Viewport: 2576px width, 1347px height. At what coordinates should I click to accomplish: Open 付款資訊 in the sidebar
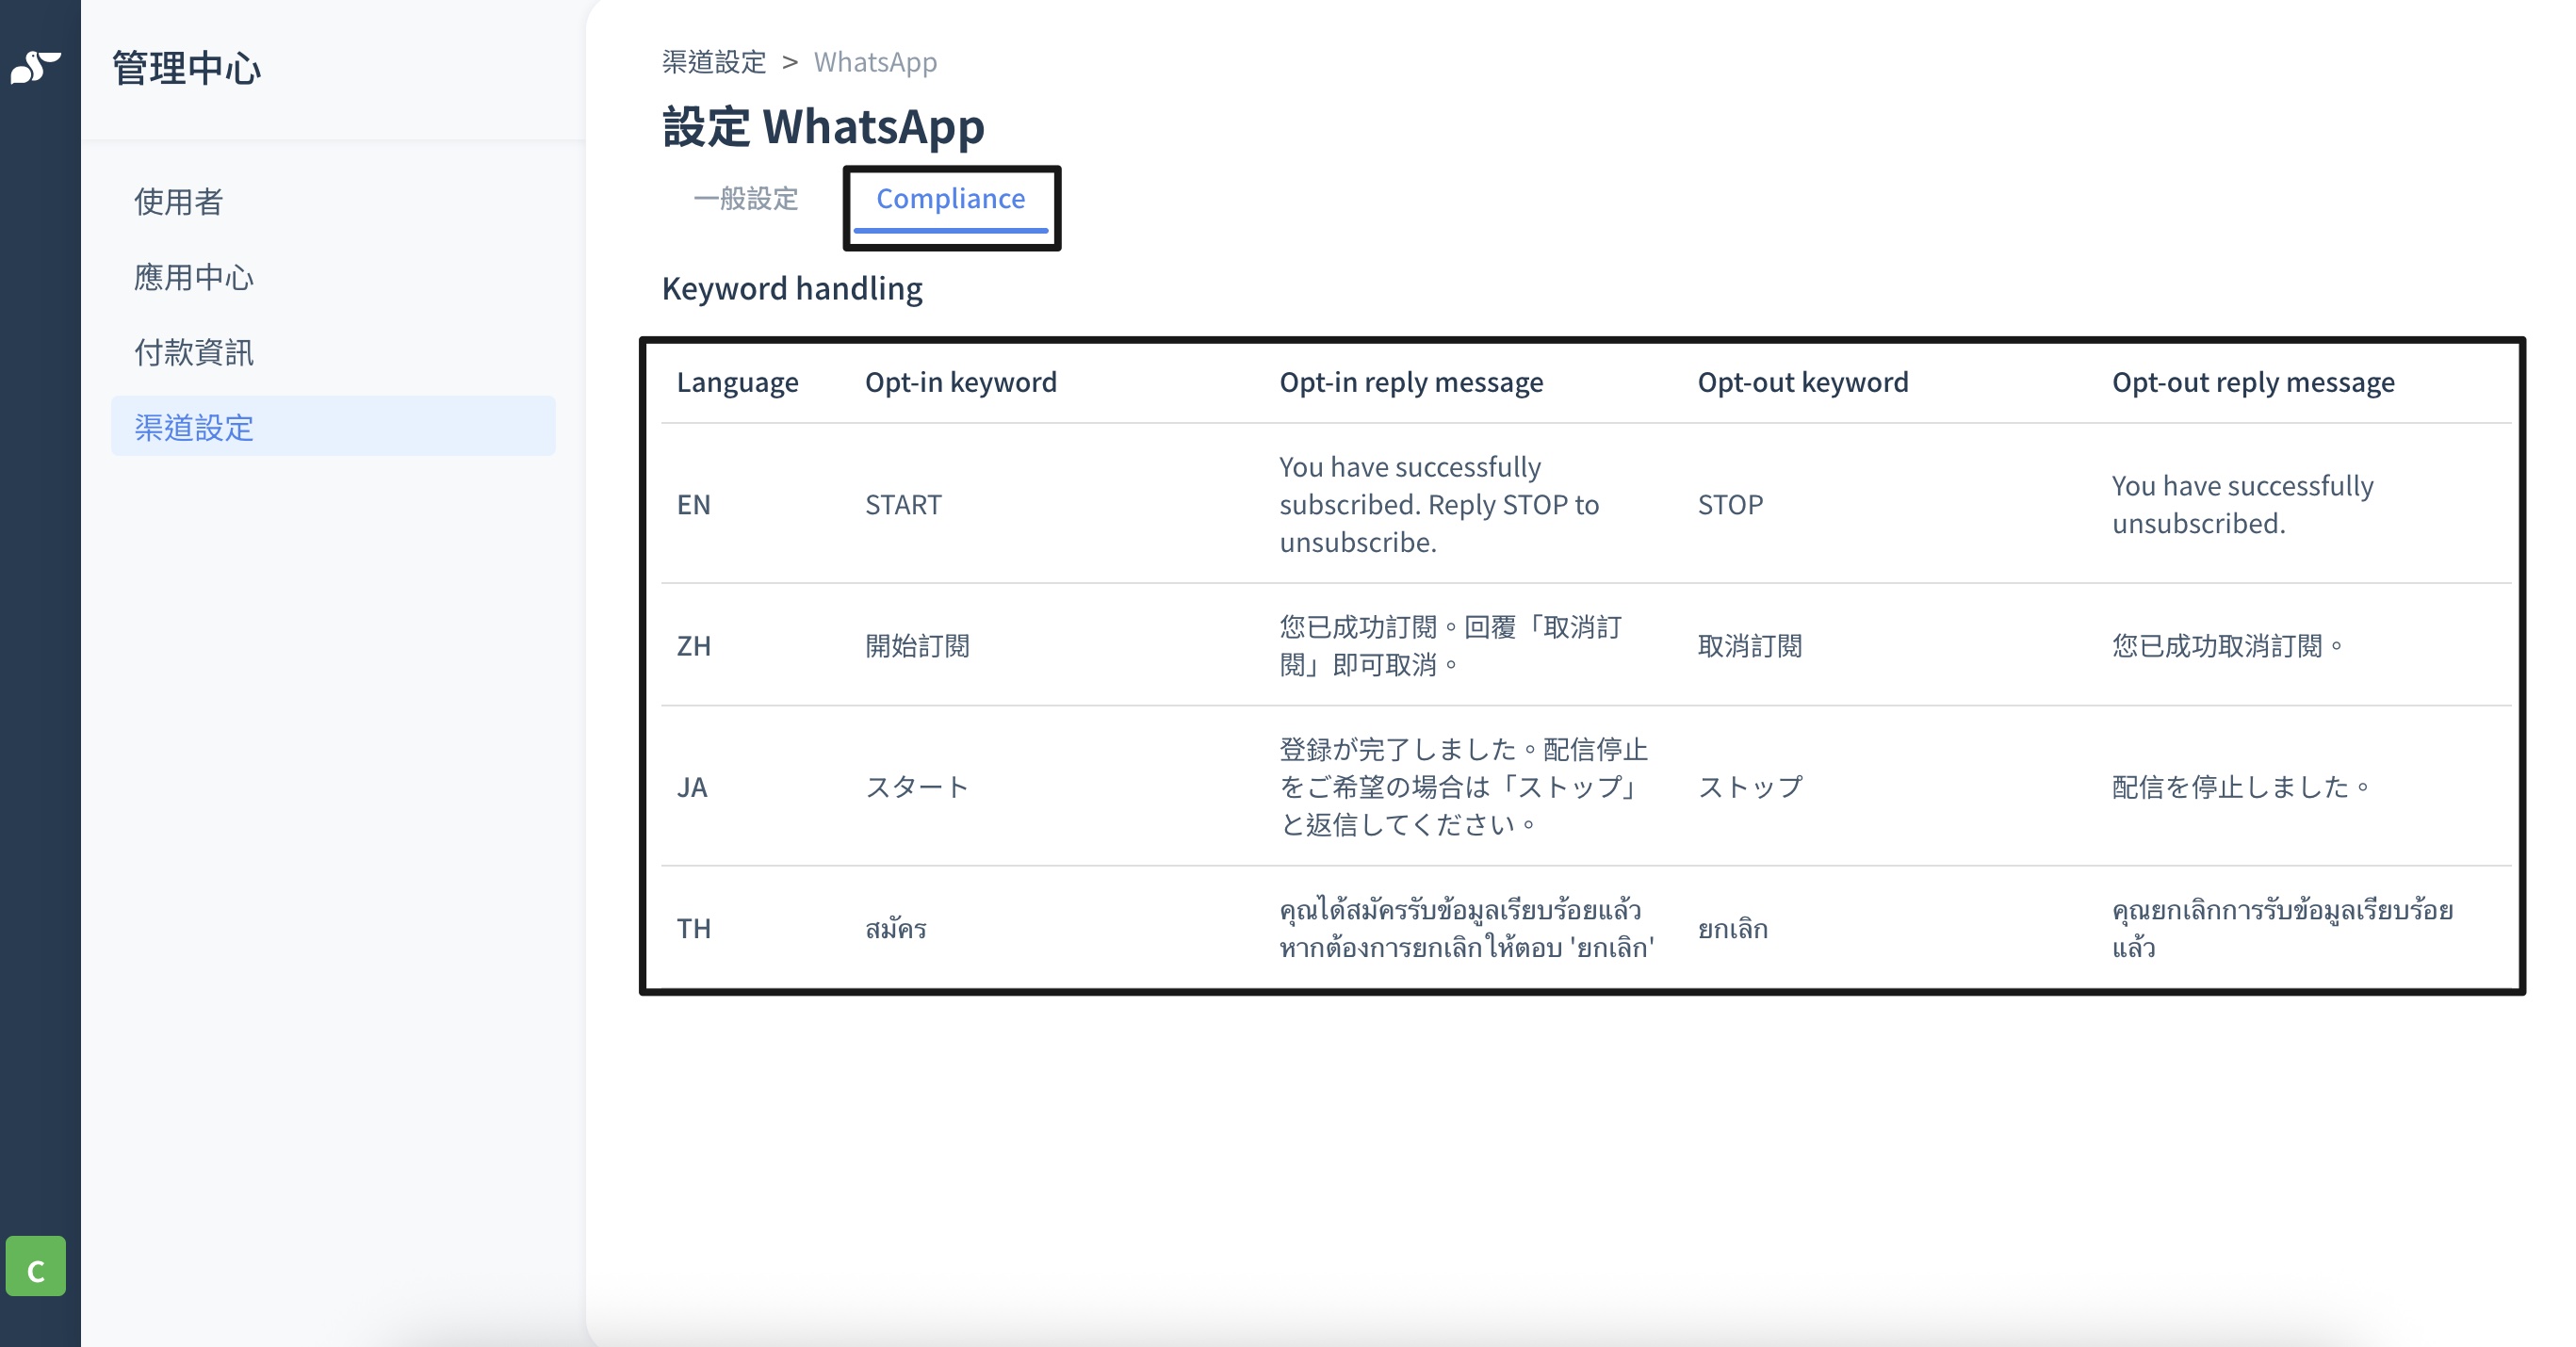pos(194,352)
